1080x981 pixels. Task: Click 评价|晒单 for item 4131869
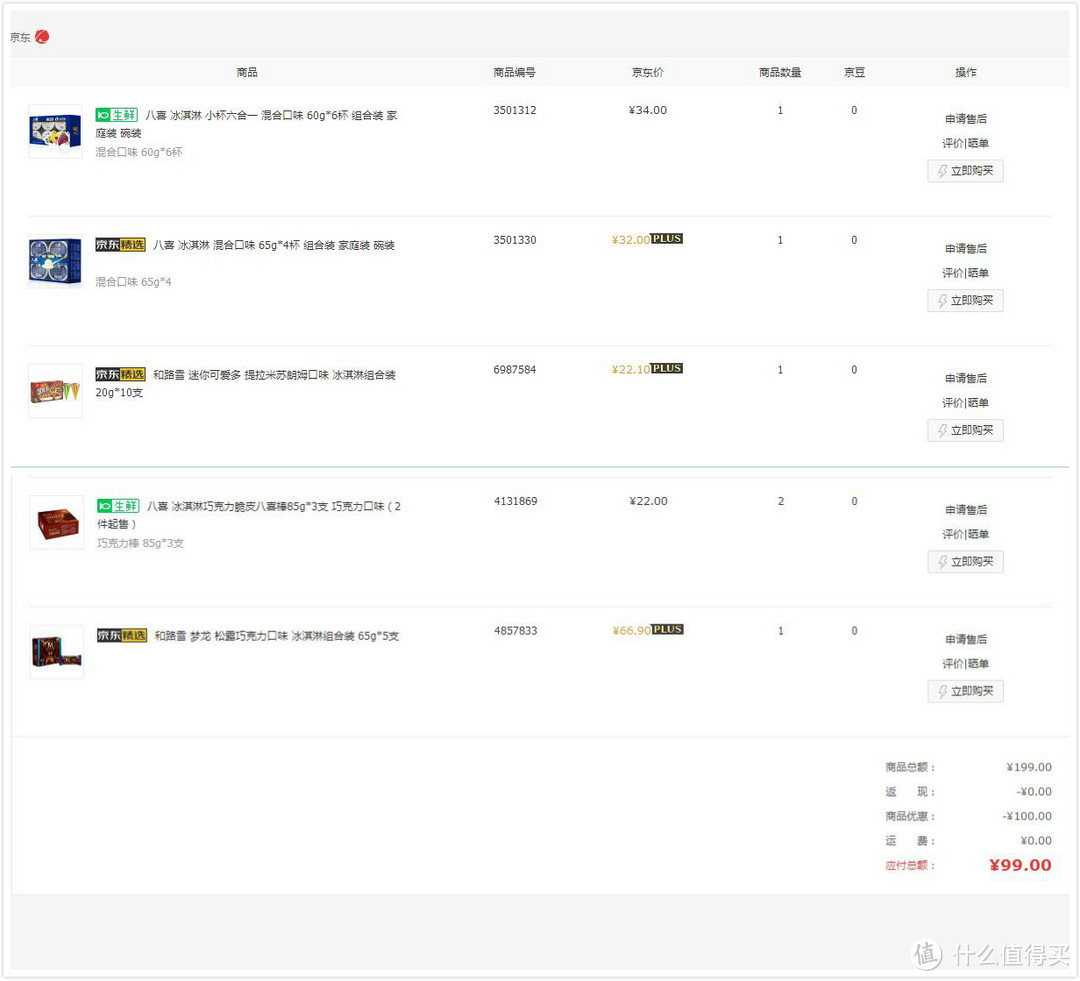point(966,533)
